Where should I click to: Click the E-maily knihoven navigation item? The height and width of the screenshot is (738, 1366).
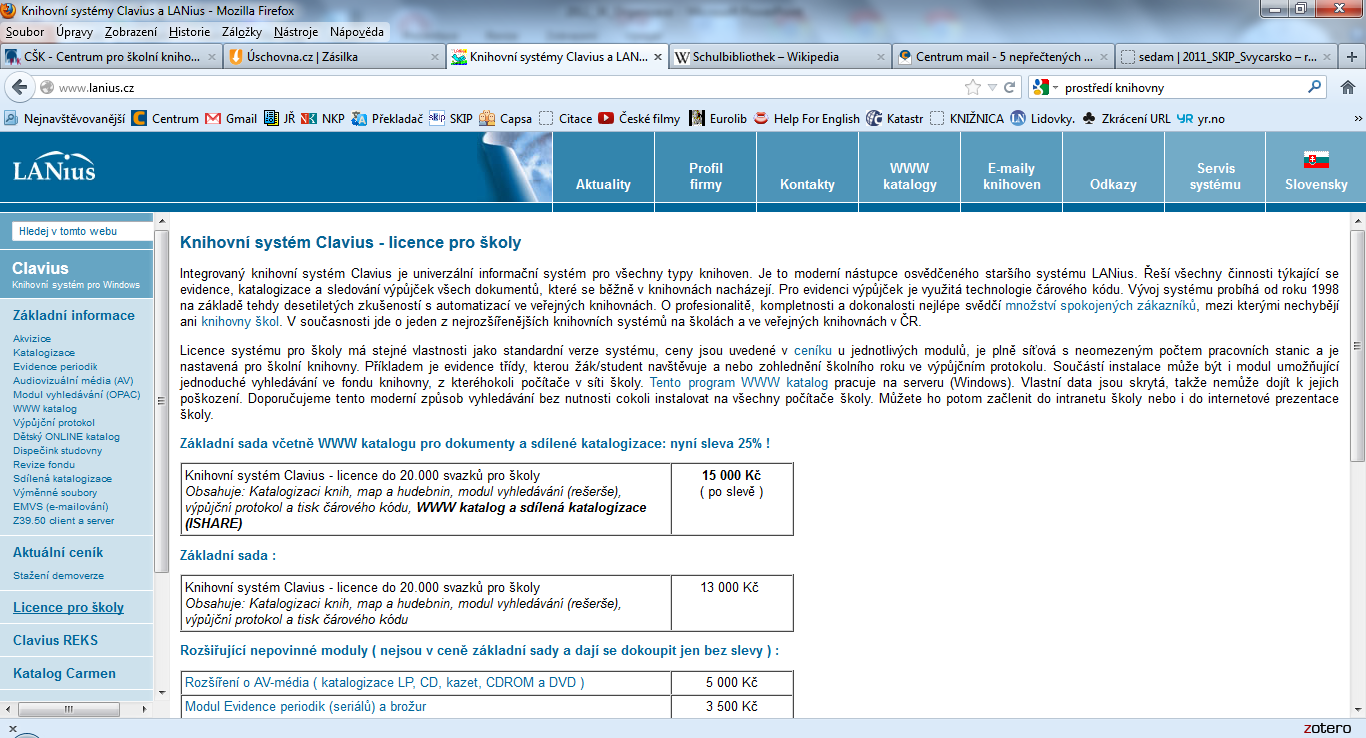(1012, 176)
